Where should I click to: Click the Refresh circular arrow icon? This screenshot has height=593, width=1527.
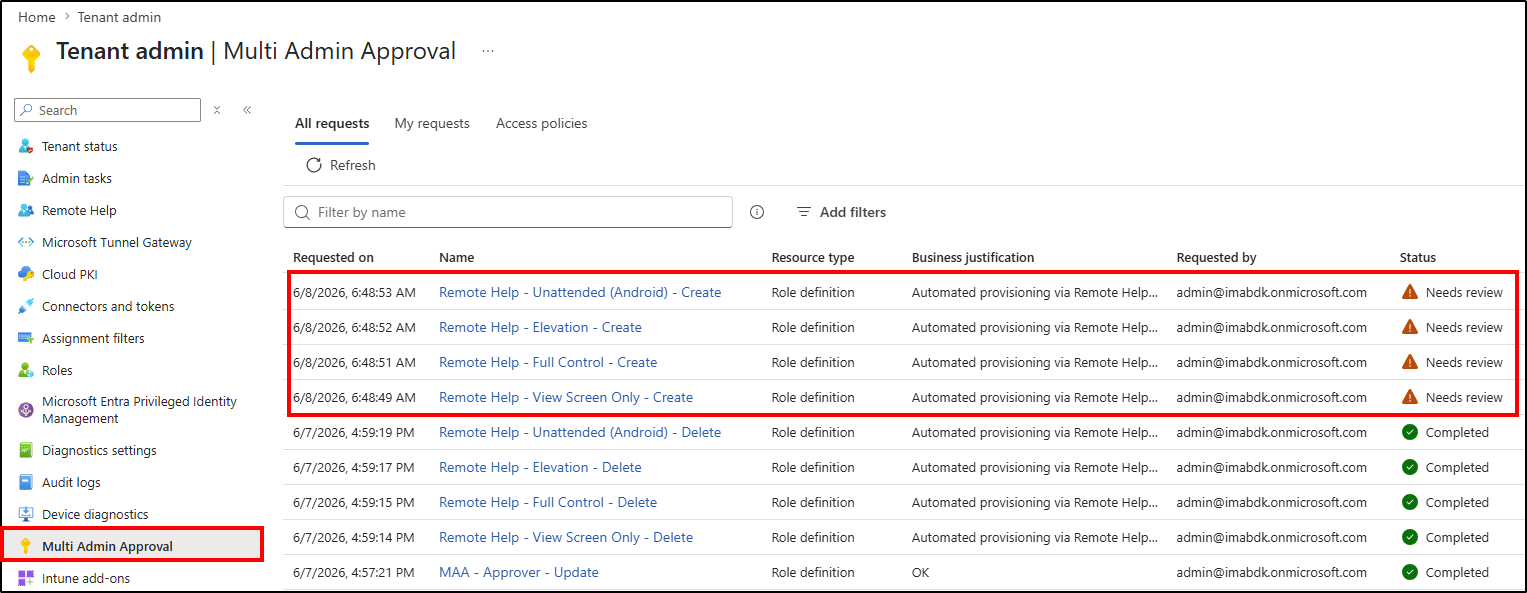coord(314,165)
